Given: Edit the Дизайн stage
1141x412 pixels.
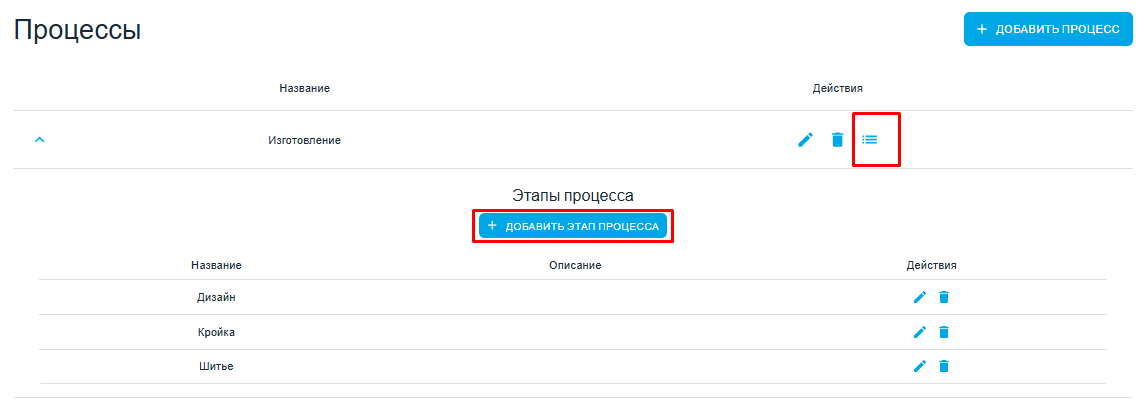Looking at the screenshot, I should (920, 297).
